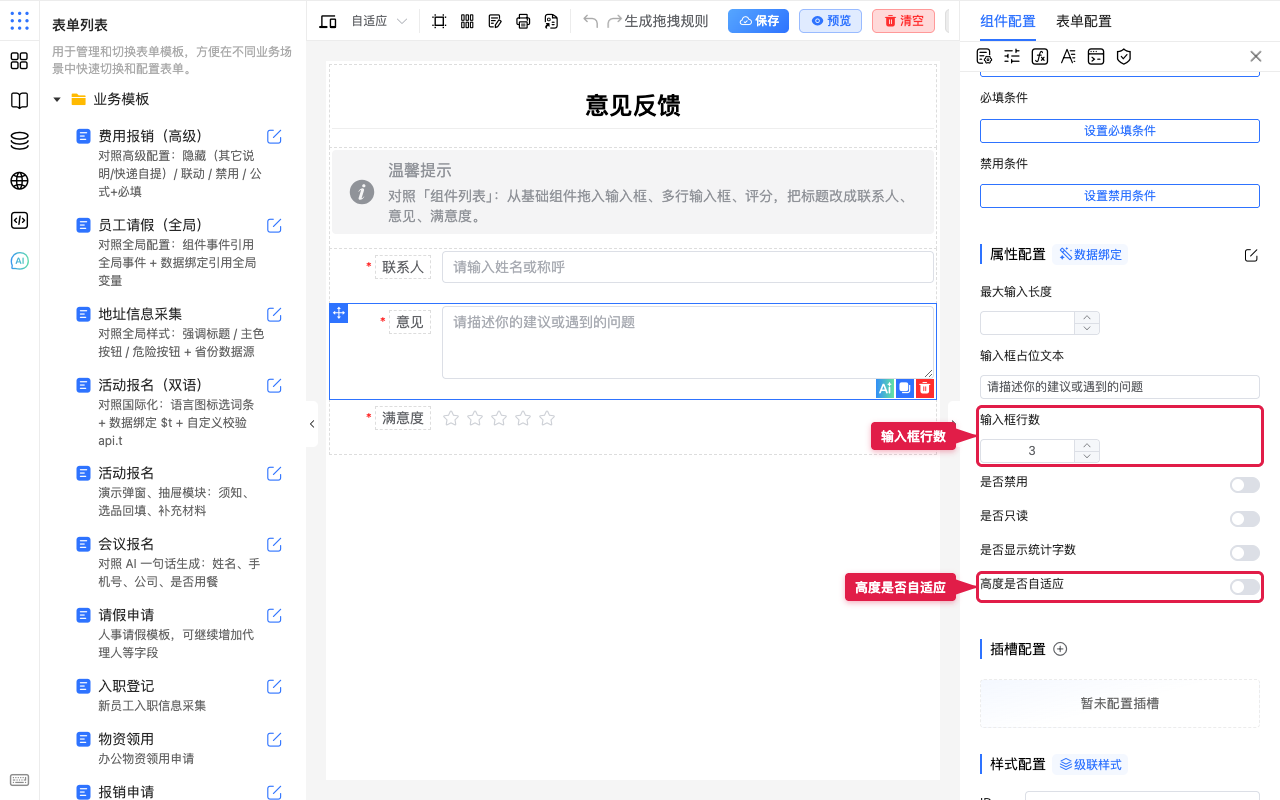1280x800 pixels.
Task: Toggle the 是否只读 switch
Action: pos(1245,519)
